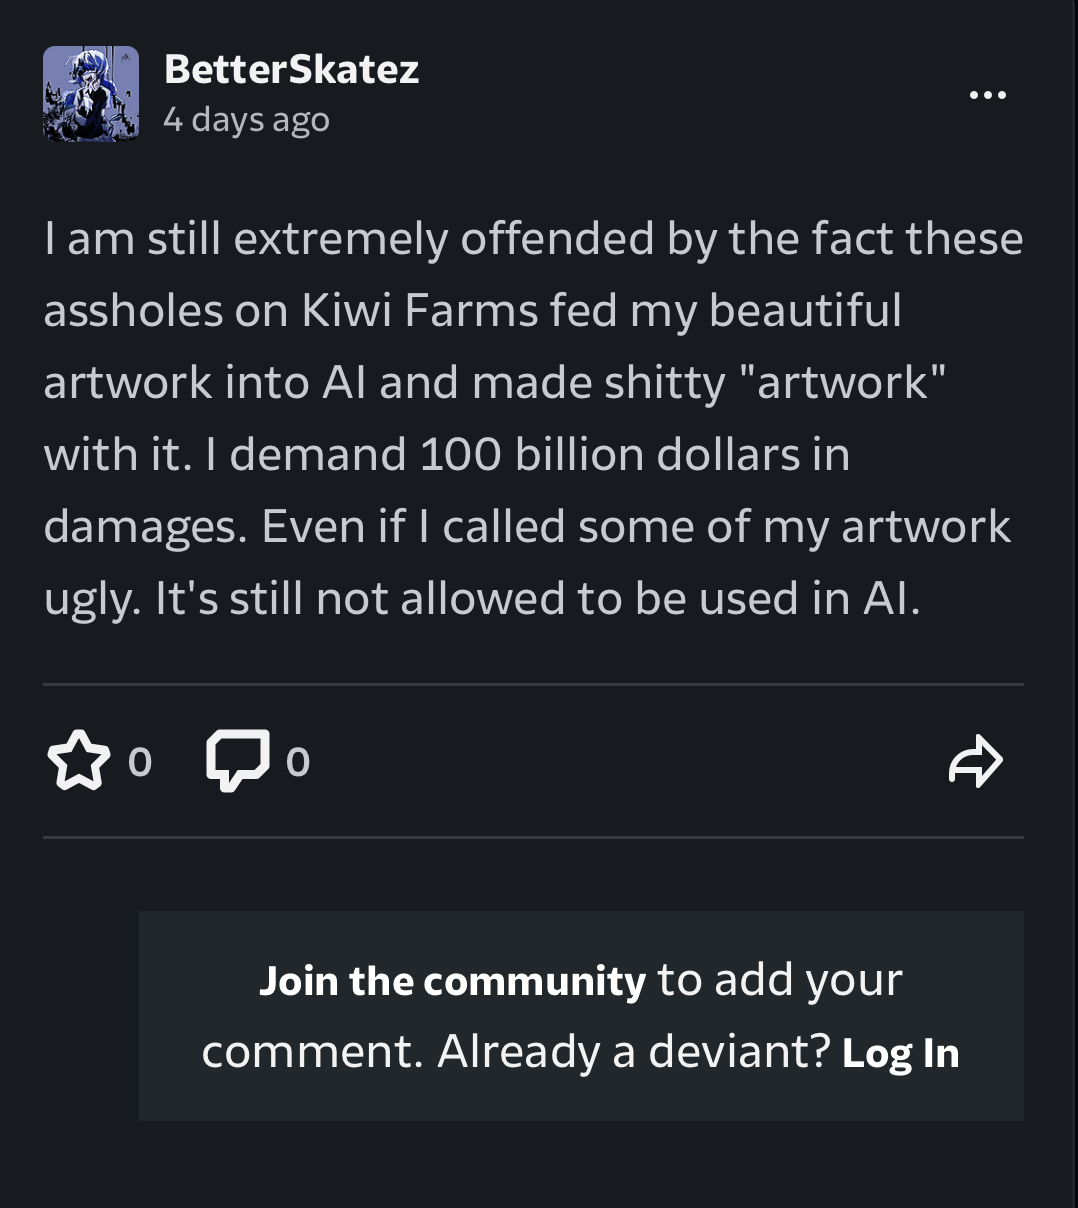The image size is (1078, 1208).
Task: Click 'Join the community' link
Action: click(452, 980)
